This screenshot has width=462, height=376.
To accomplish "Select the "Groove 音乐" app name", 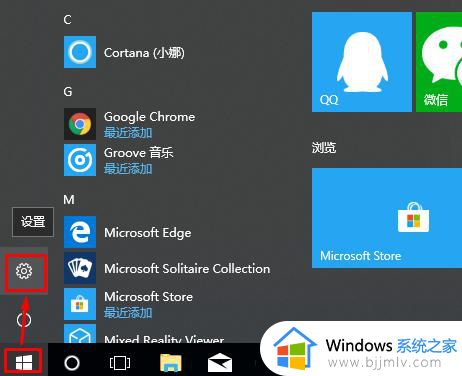I will point(139,153).
